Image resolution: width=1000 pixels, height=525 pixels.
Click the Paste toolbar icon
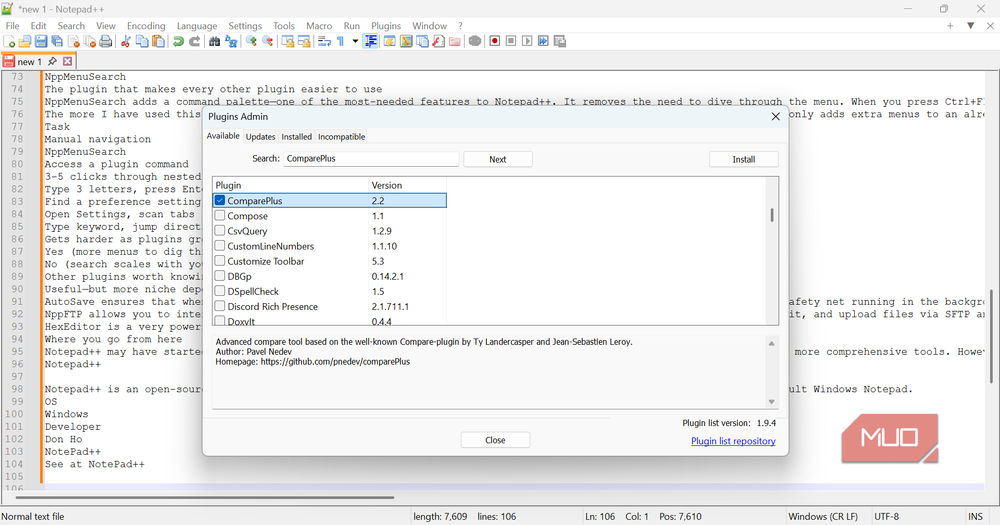tap(158, 41)
